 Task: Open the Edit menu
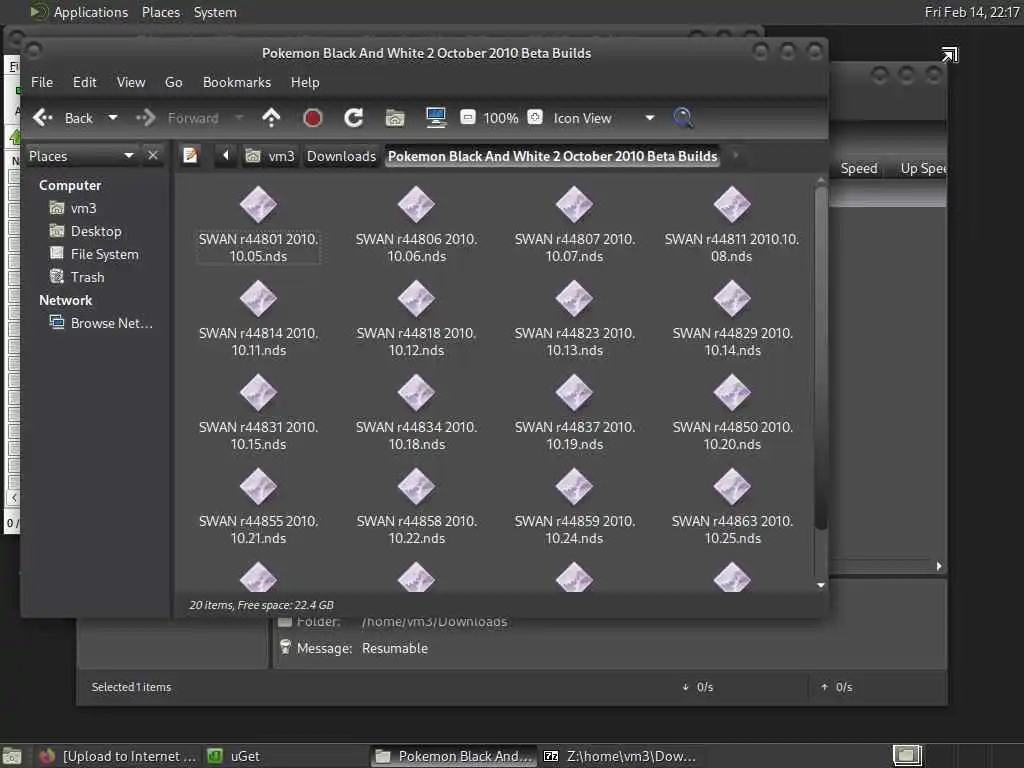[84, 82]
